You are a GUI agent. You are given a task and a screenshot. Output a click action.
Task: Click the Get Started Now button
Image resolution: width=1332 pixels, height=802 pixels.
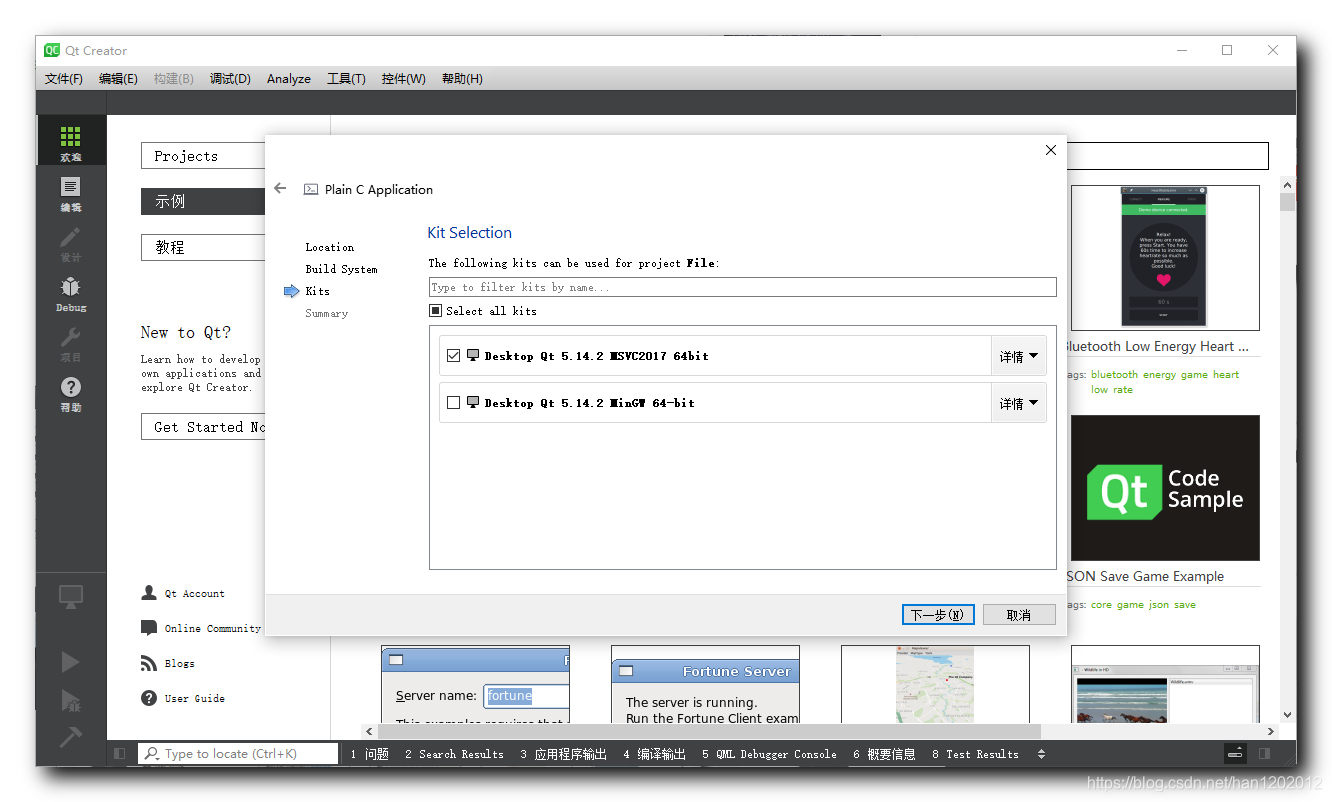tap(203, 427)
